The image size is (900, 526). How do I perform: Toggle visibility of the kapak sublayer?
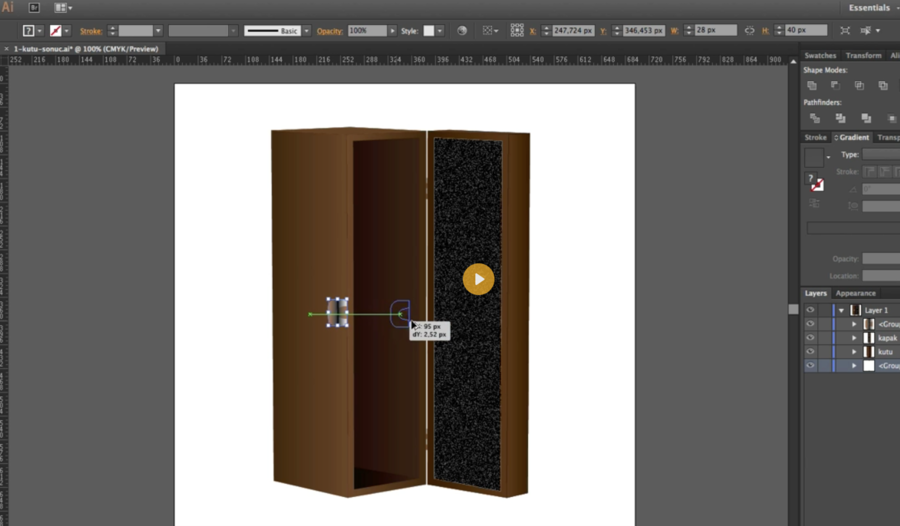point(810,338)
